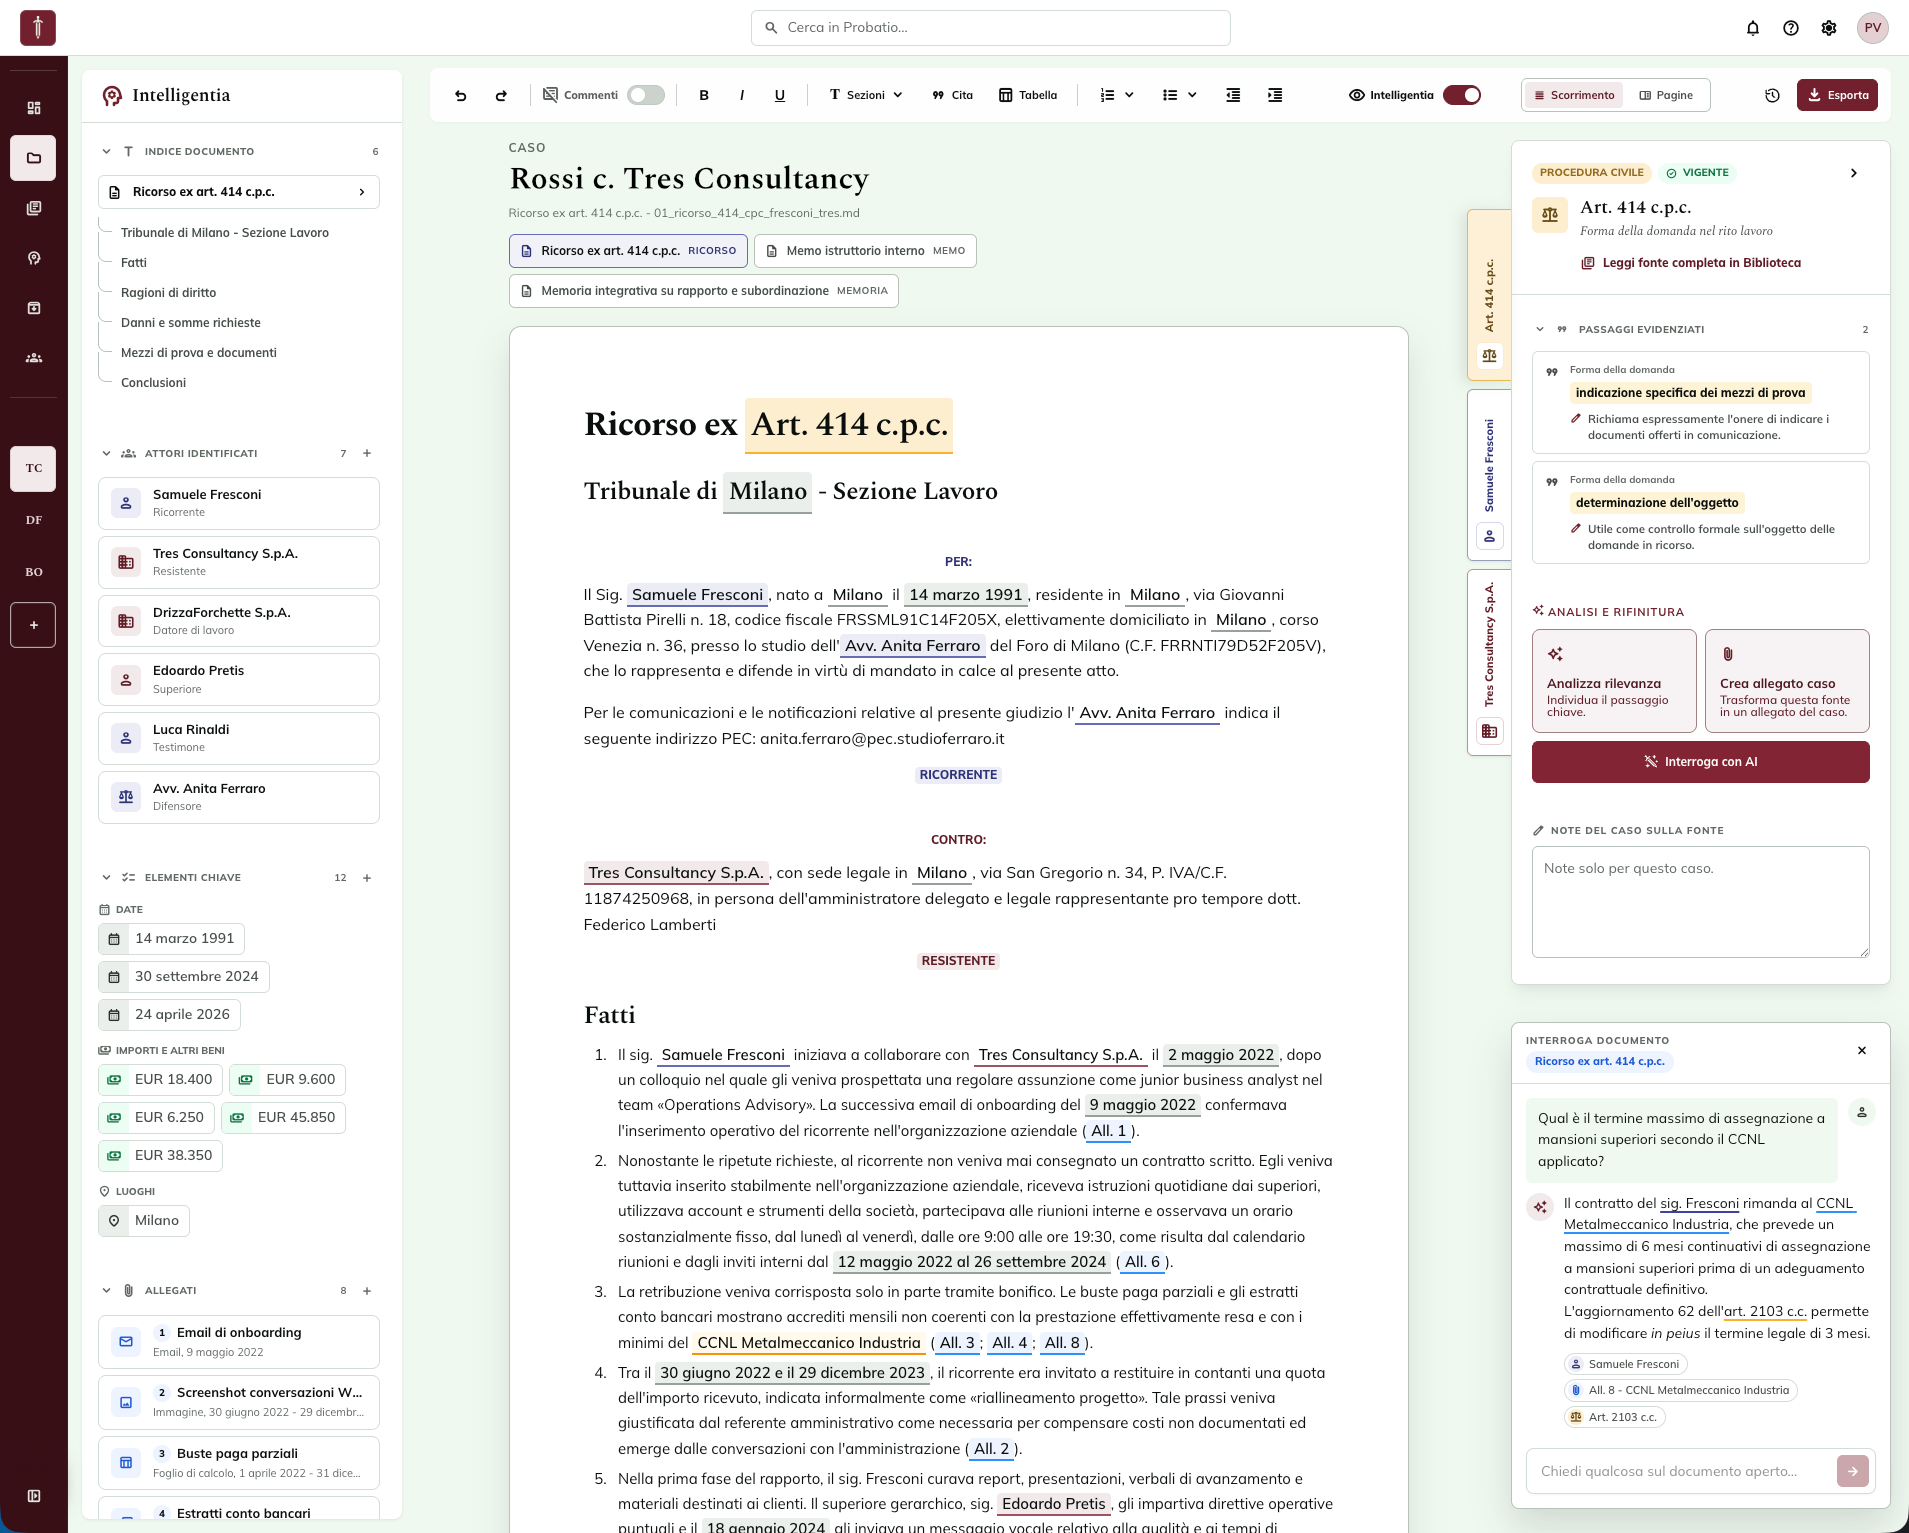Image resolution: width=1909 pixels, height=1533 pixels.
Task: Click Analizza rilevanza card
Action: click(x=1614, y=681)
